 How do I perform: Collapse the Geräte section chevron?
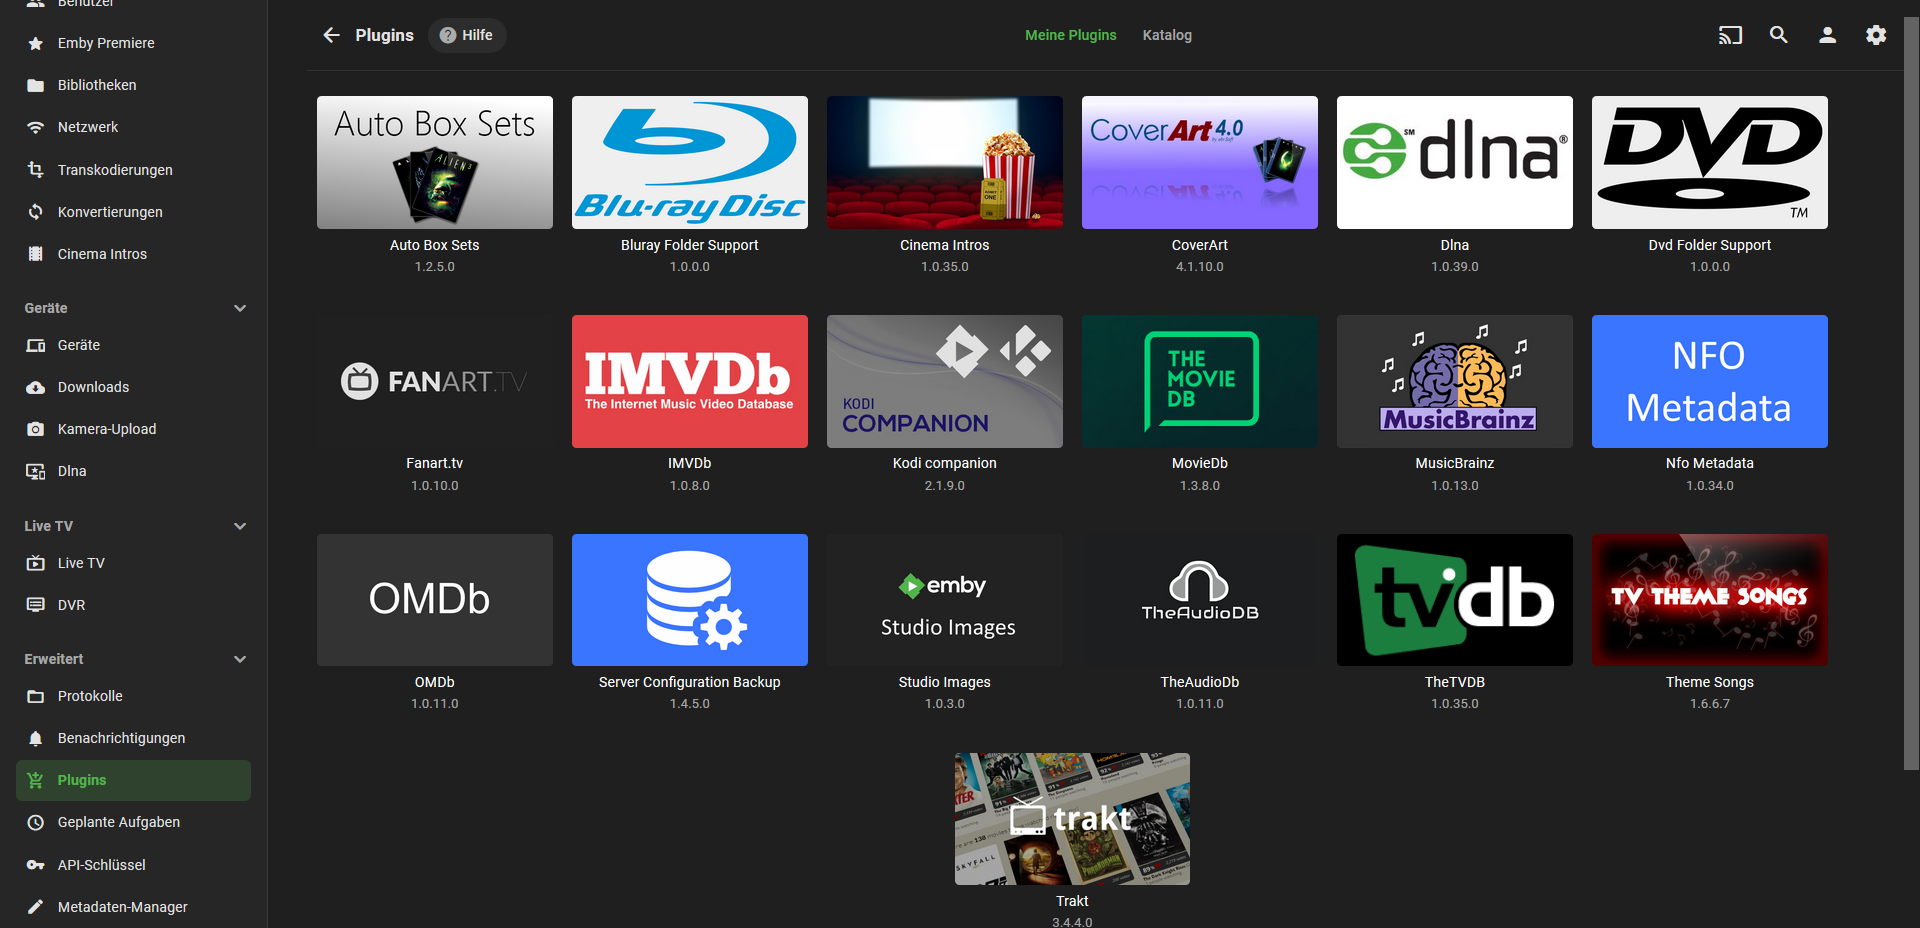[x=240, y=308]
